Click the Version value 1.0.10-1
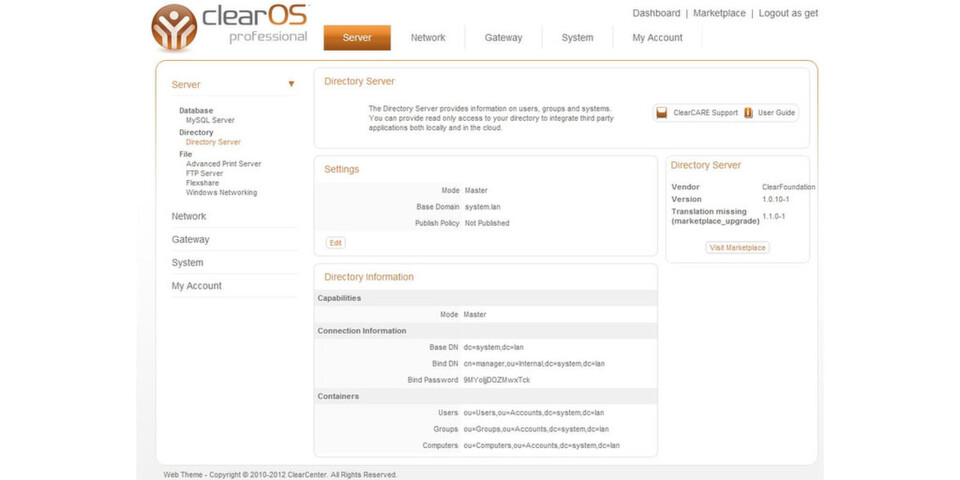This screenshot has height=480, width=960. pyautogui.click(x=774, y=200)
